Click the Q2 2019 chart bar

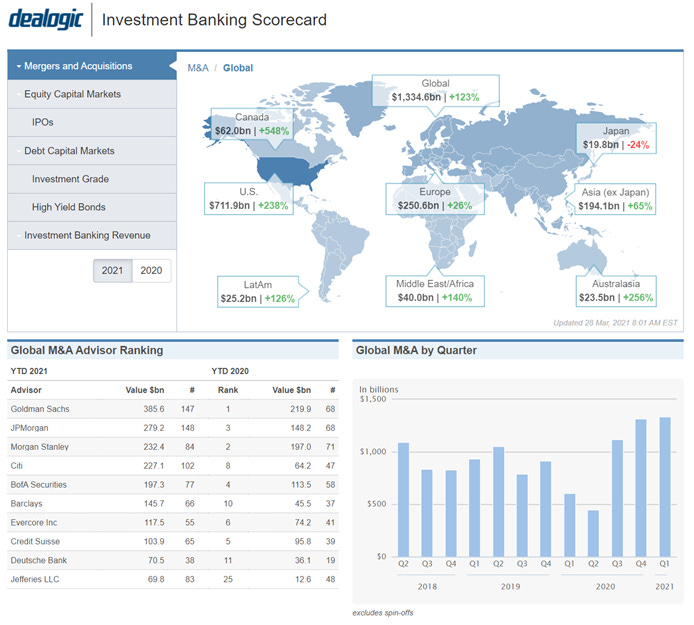(498, 502)
